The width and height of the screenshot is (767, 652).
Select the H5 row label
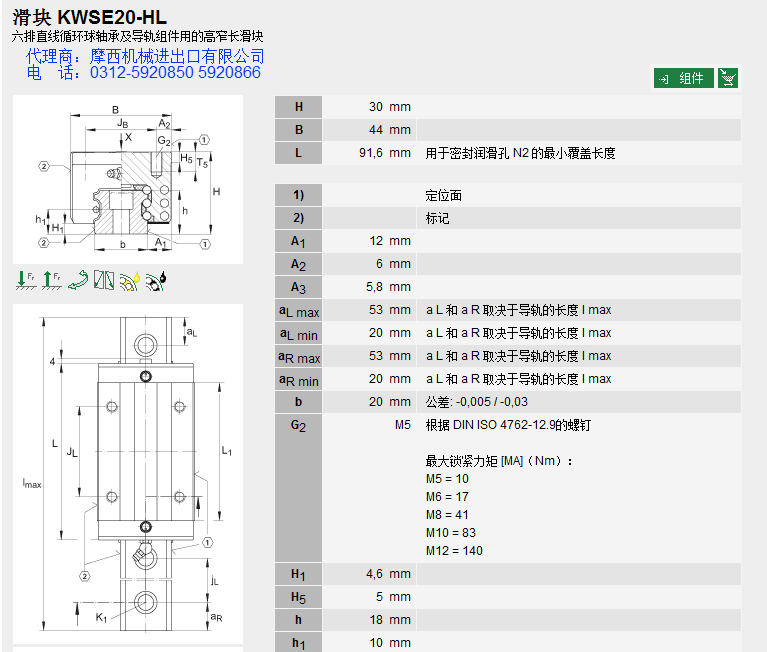click(298, 597)
